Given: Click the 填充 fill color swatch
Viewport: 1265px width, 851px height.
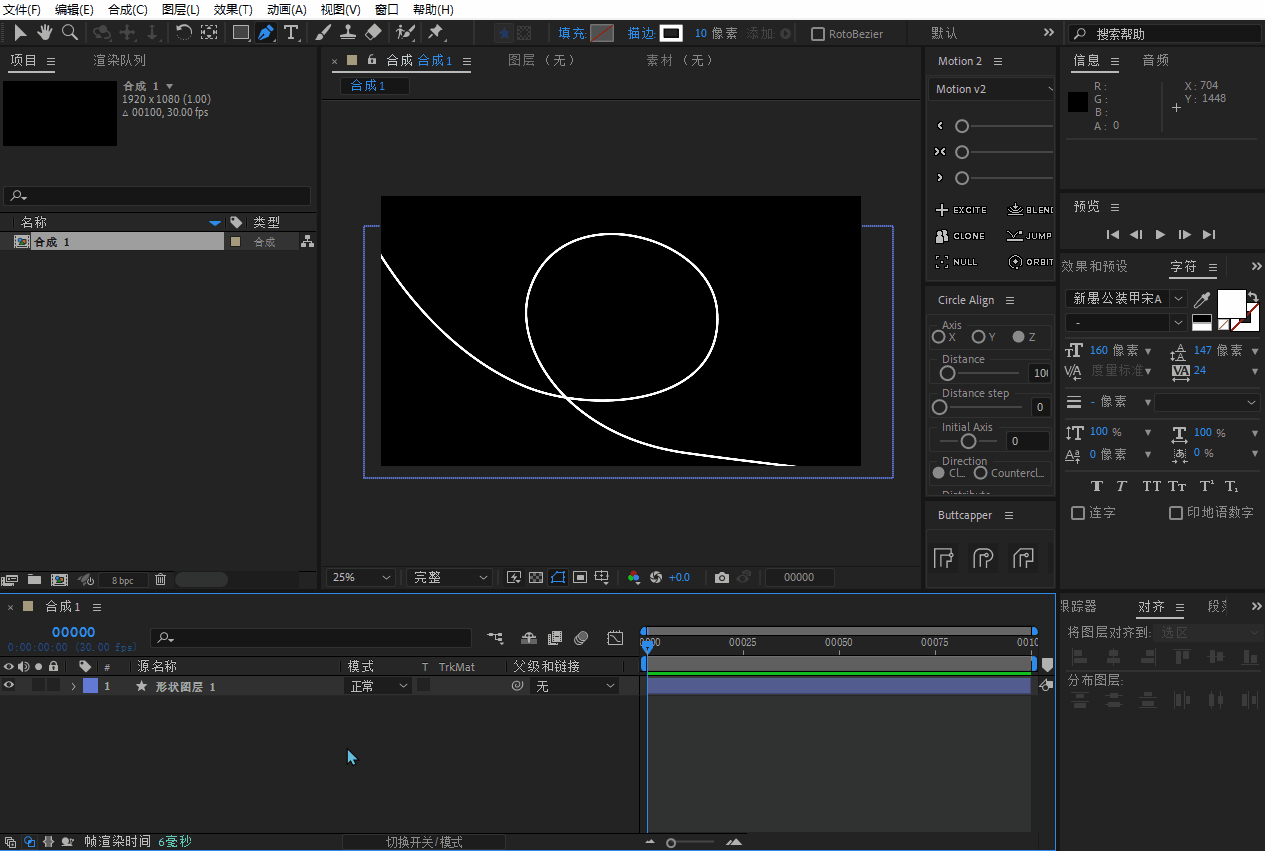Looking at the screenshot, I should pos(602,33).
